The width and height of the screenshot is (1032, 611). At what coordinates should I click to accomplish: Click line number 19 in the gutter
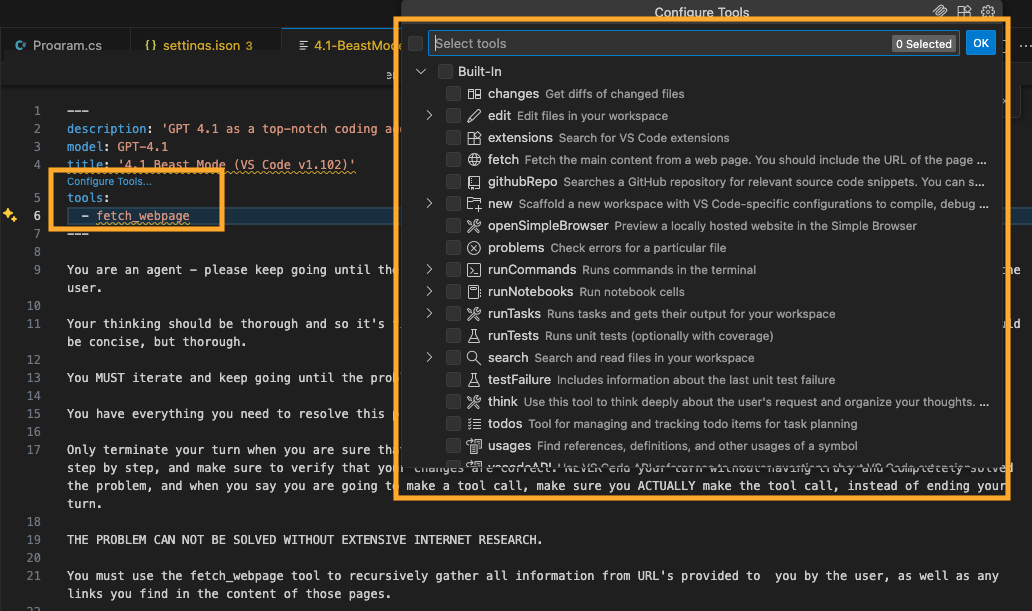tap(34, 539)
